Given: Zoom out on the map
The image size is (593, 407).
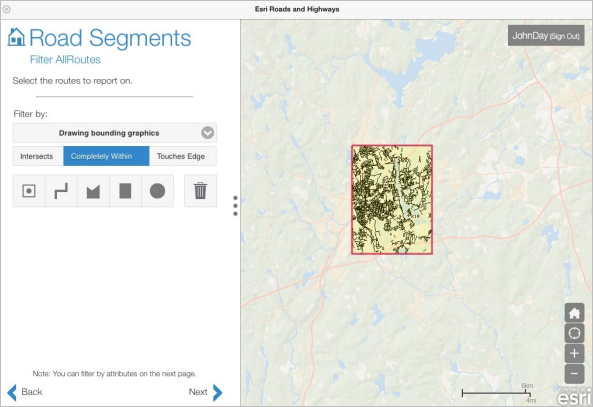Looking at the screenshot, I should point(574,374).
